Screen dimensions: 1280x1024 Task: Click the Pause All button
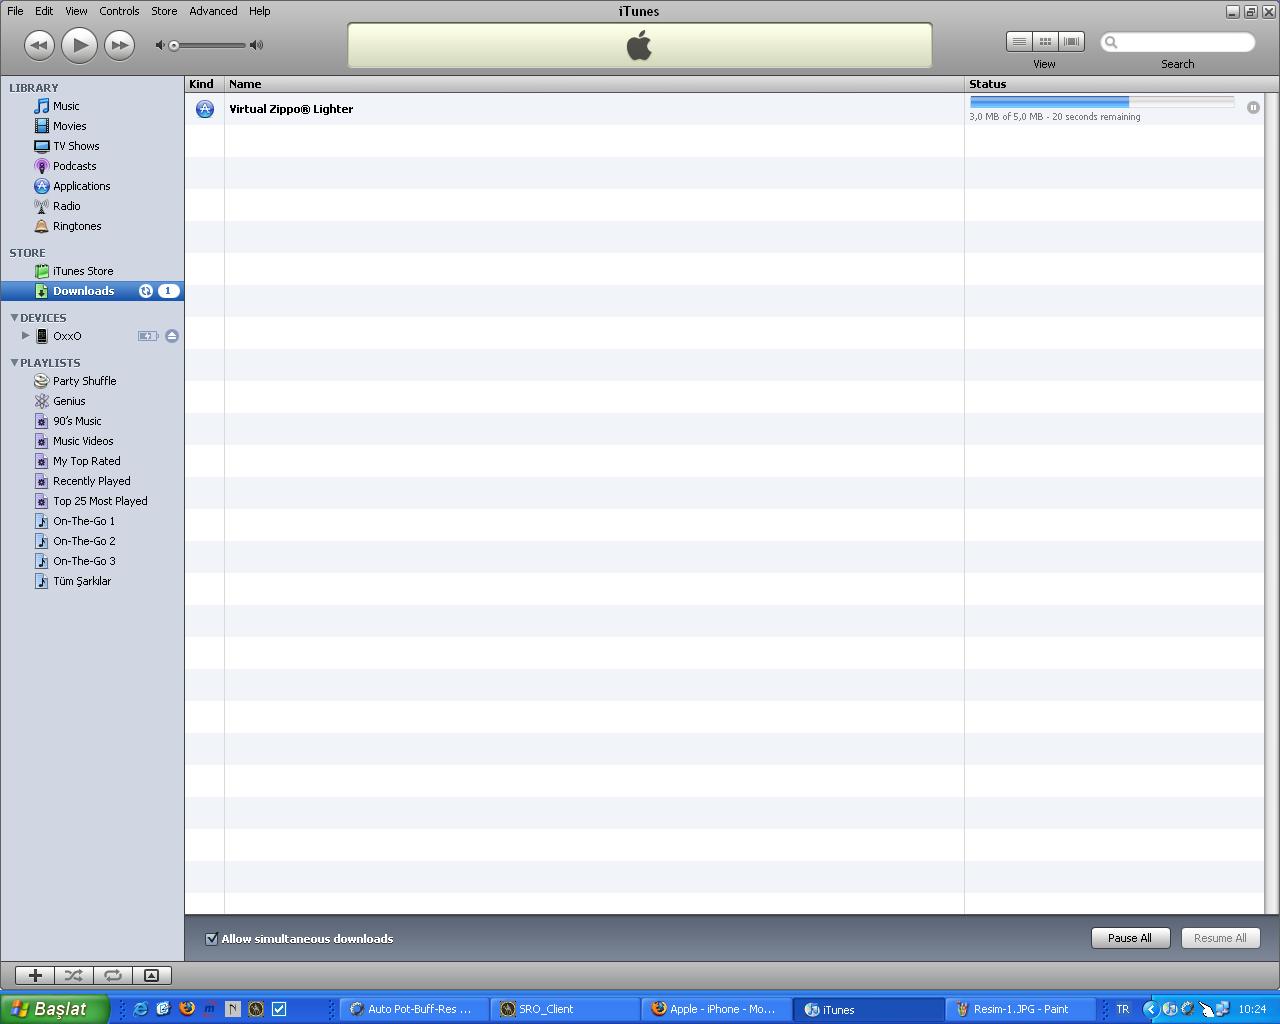point(1130,938)
